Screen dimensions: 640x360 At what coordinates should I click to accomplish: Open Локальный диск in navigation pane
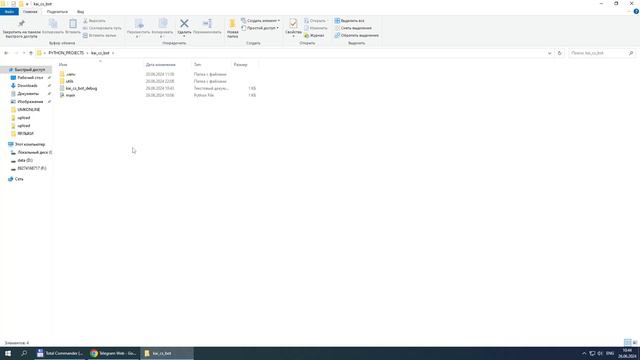pyautogui.click(x=33, y=152)
